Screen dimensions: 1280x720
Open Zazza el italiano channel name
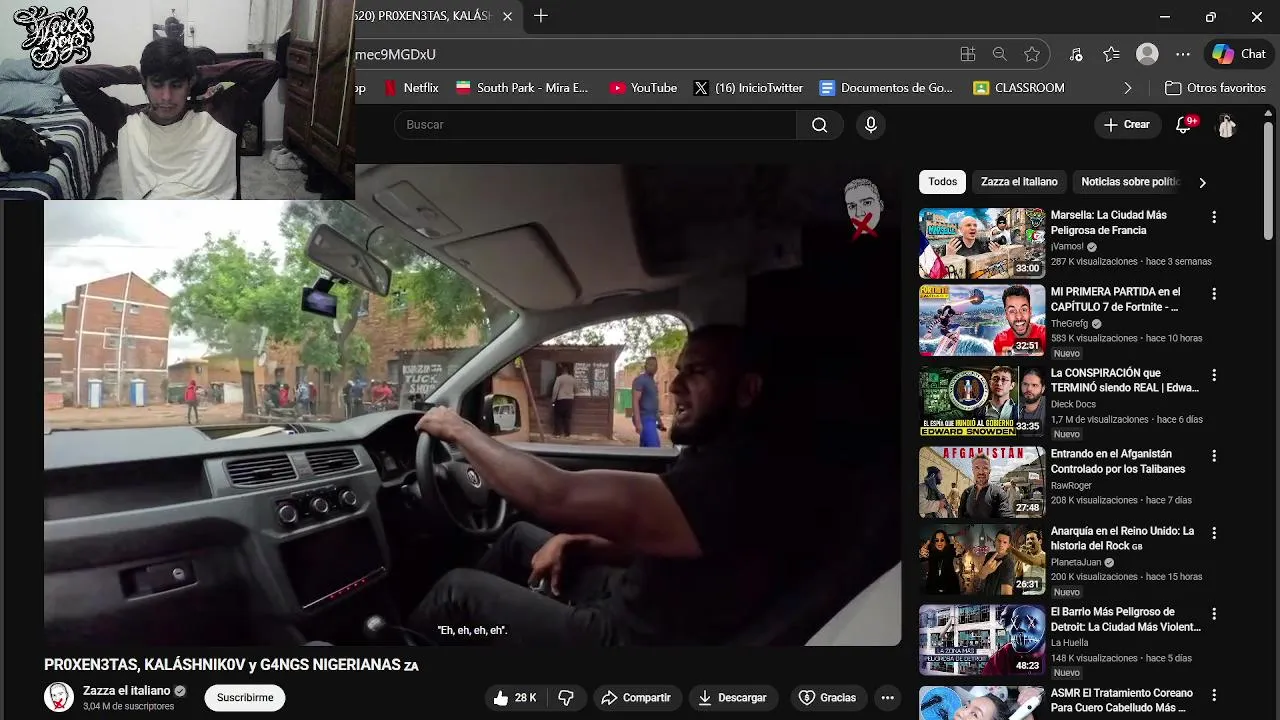tap(126, 691)
